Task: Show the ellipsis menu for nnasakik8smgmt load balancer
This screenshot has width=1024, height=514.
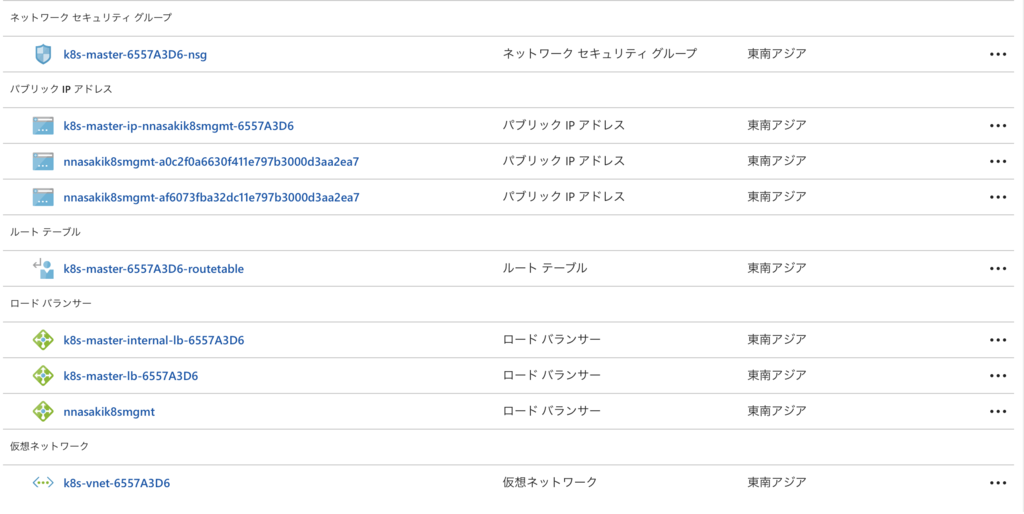Action: (997, 411)
